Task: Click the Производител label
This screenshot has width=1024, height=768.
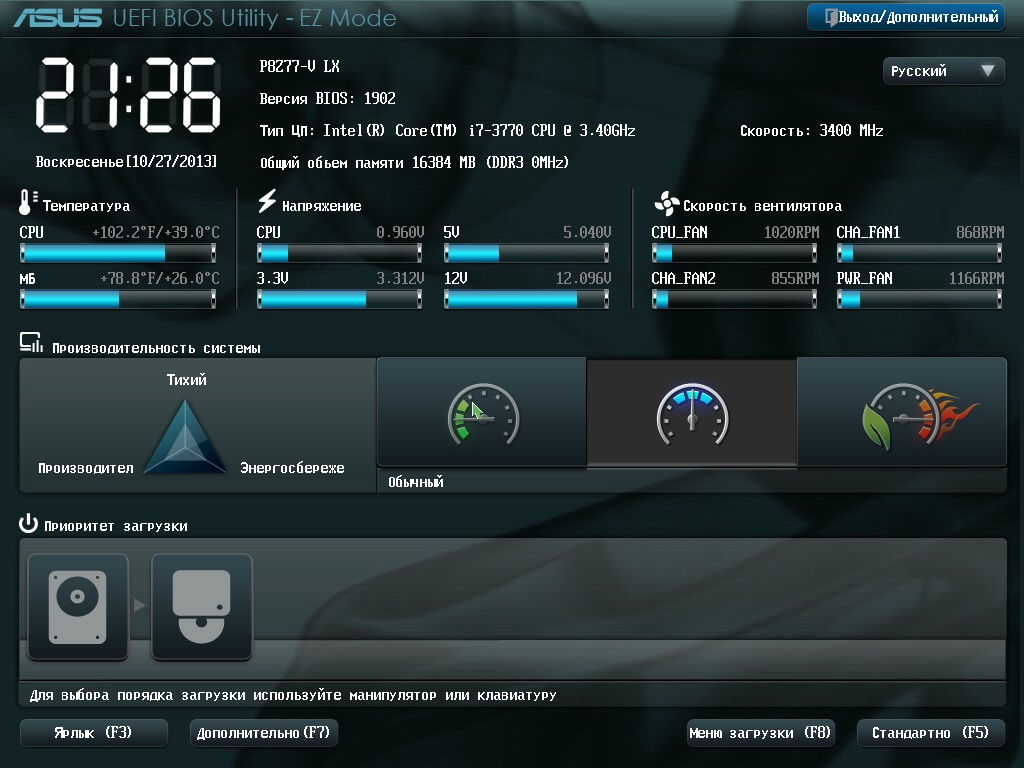Action: point(86,468)
